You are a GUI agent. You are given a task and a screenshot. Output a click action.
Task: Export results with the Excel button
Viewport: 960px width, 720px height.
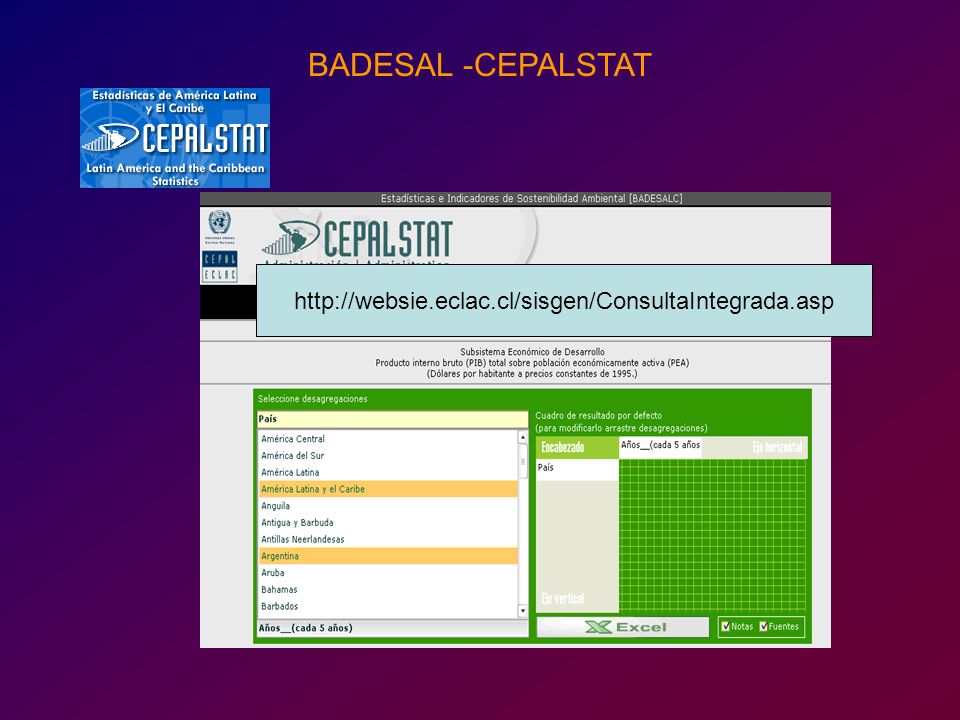[x=623, y=627]
